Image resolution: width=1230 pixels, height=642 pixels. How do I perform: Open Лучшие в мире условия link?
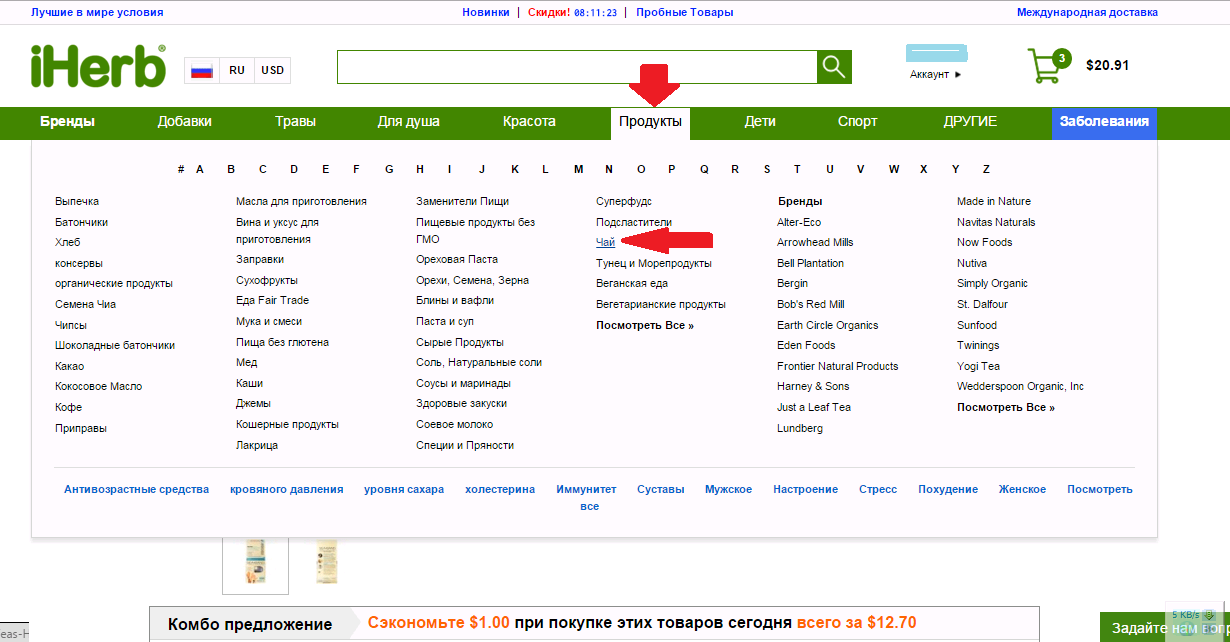point(97,12)
